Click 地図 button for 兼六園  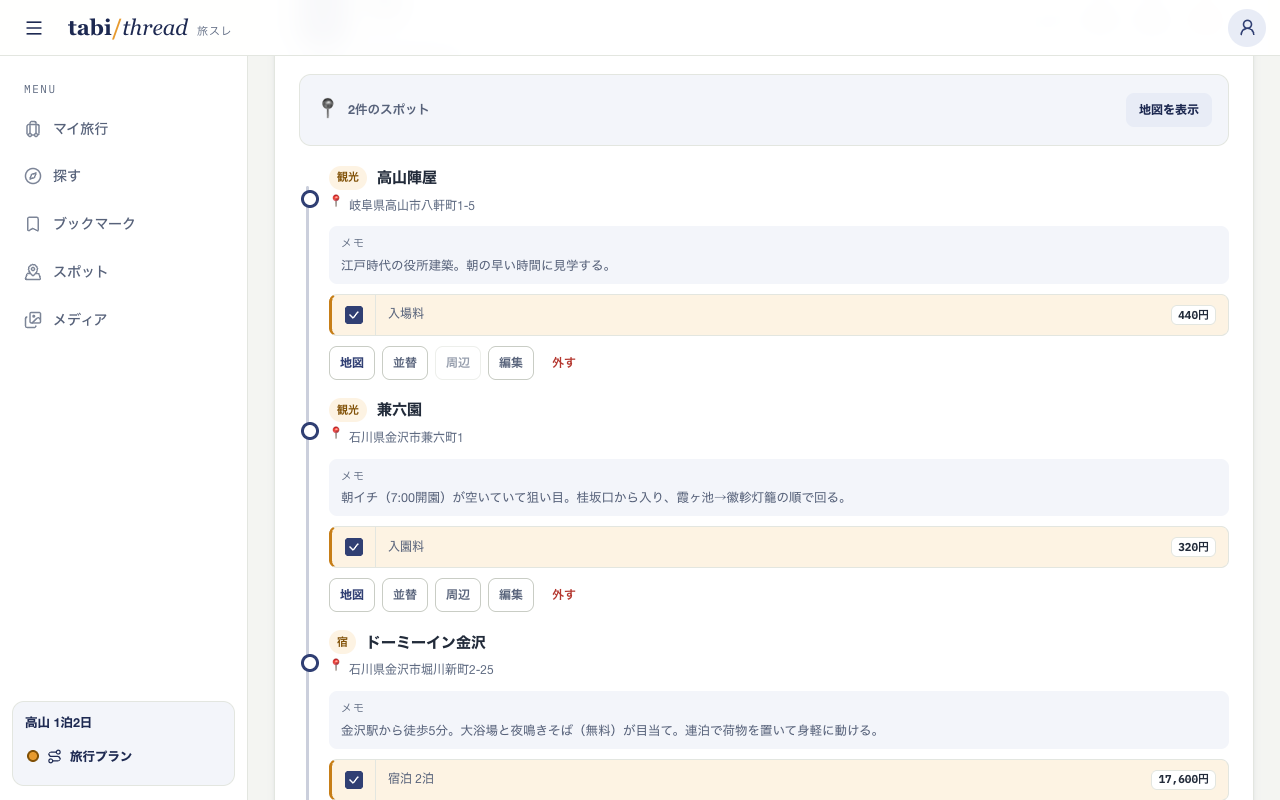(352, 595)
